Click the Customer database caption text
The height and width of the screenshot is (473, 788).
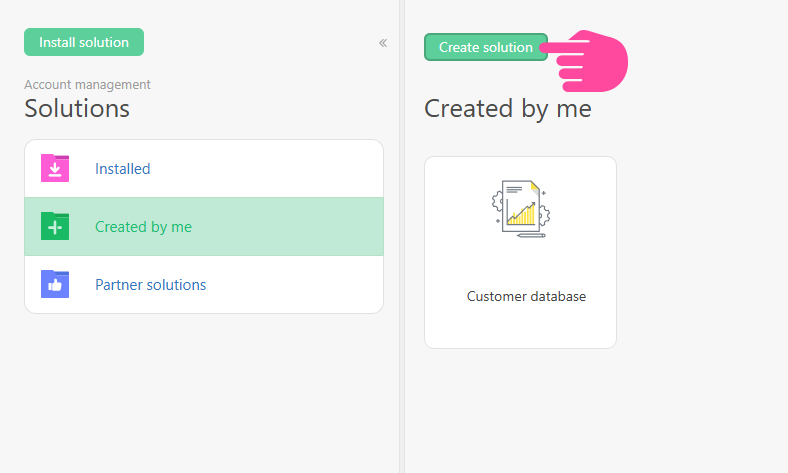(x=526, y=297)
